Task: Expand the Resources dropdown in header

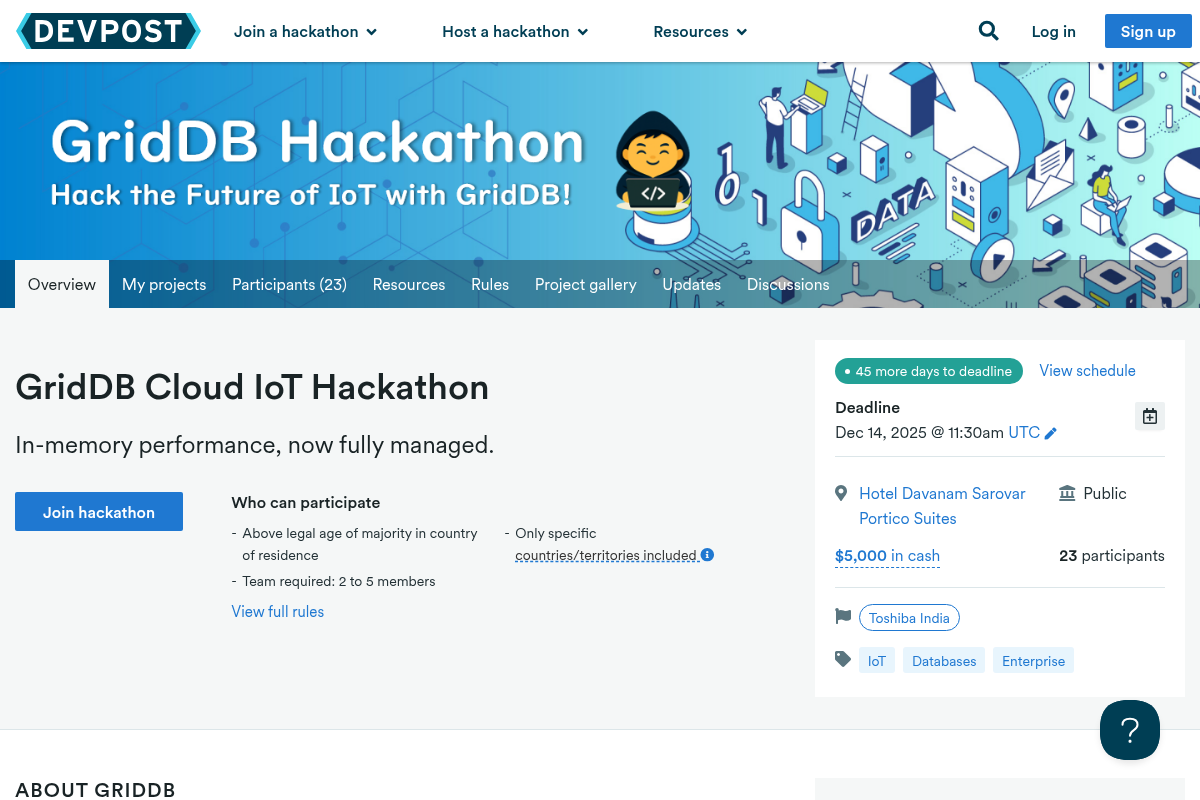Action: 700,31
